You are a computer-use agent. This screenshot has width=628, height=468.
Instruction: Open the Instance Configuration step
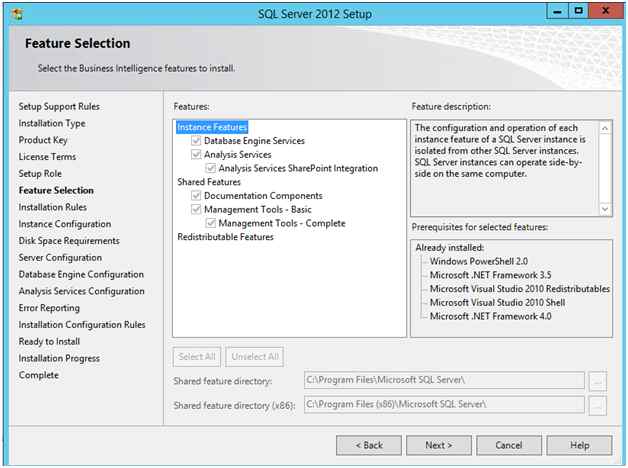(x=65, y=224)
